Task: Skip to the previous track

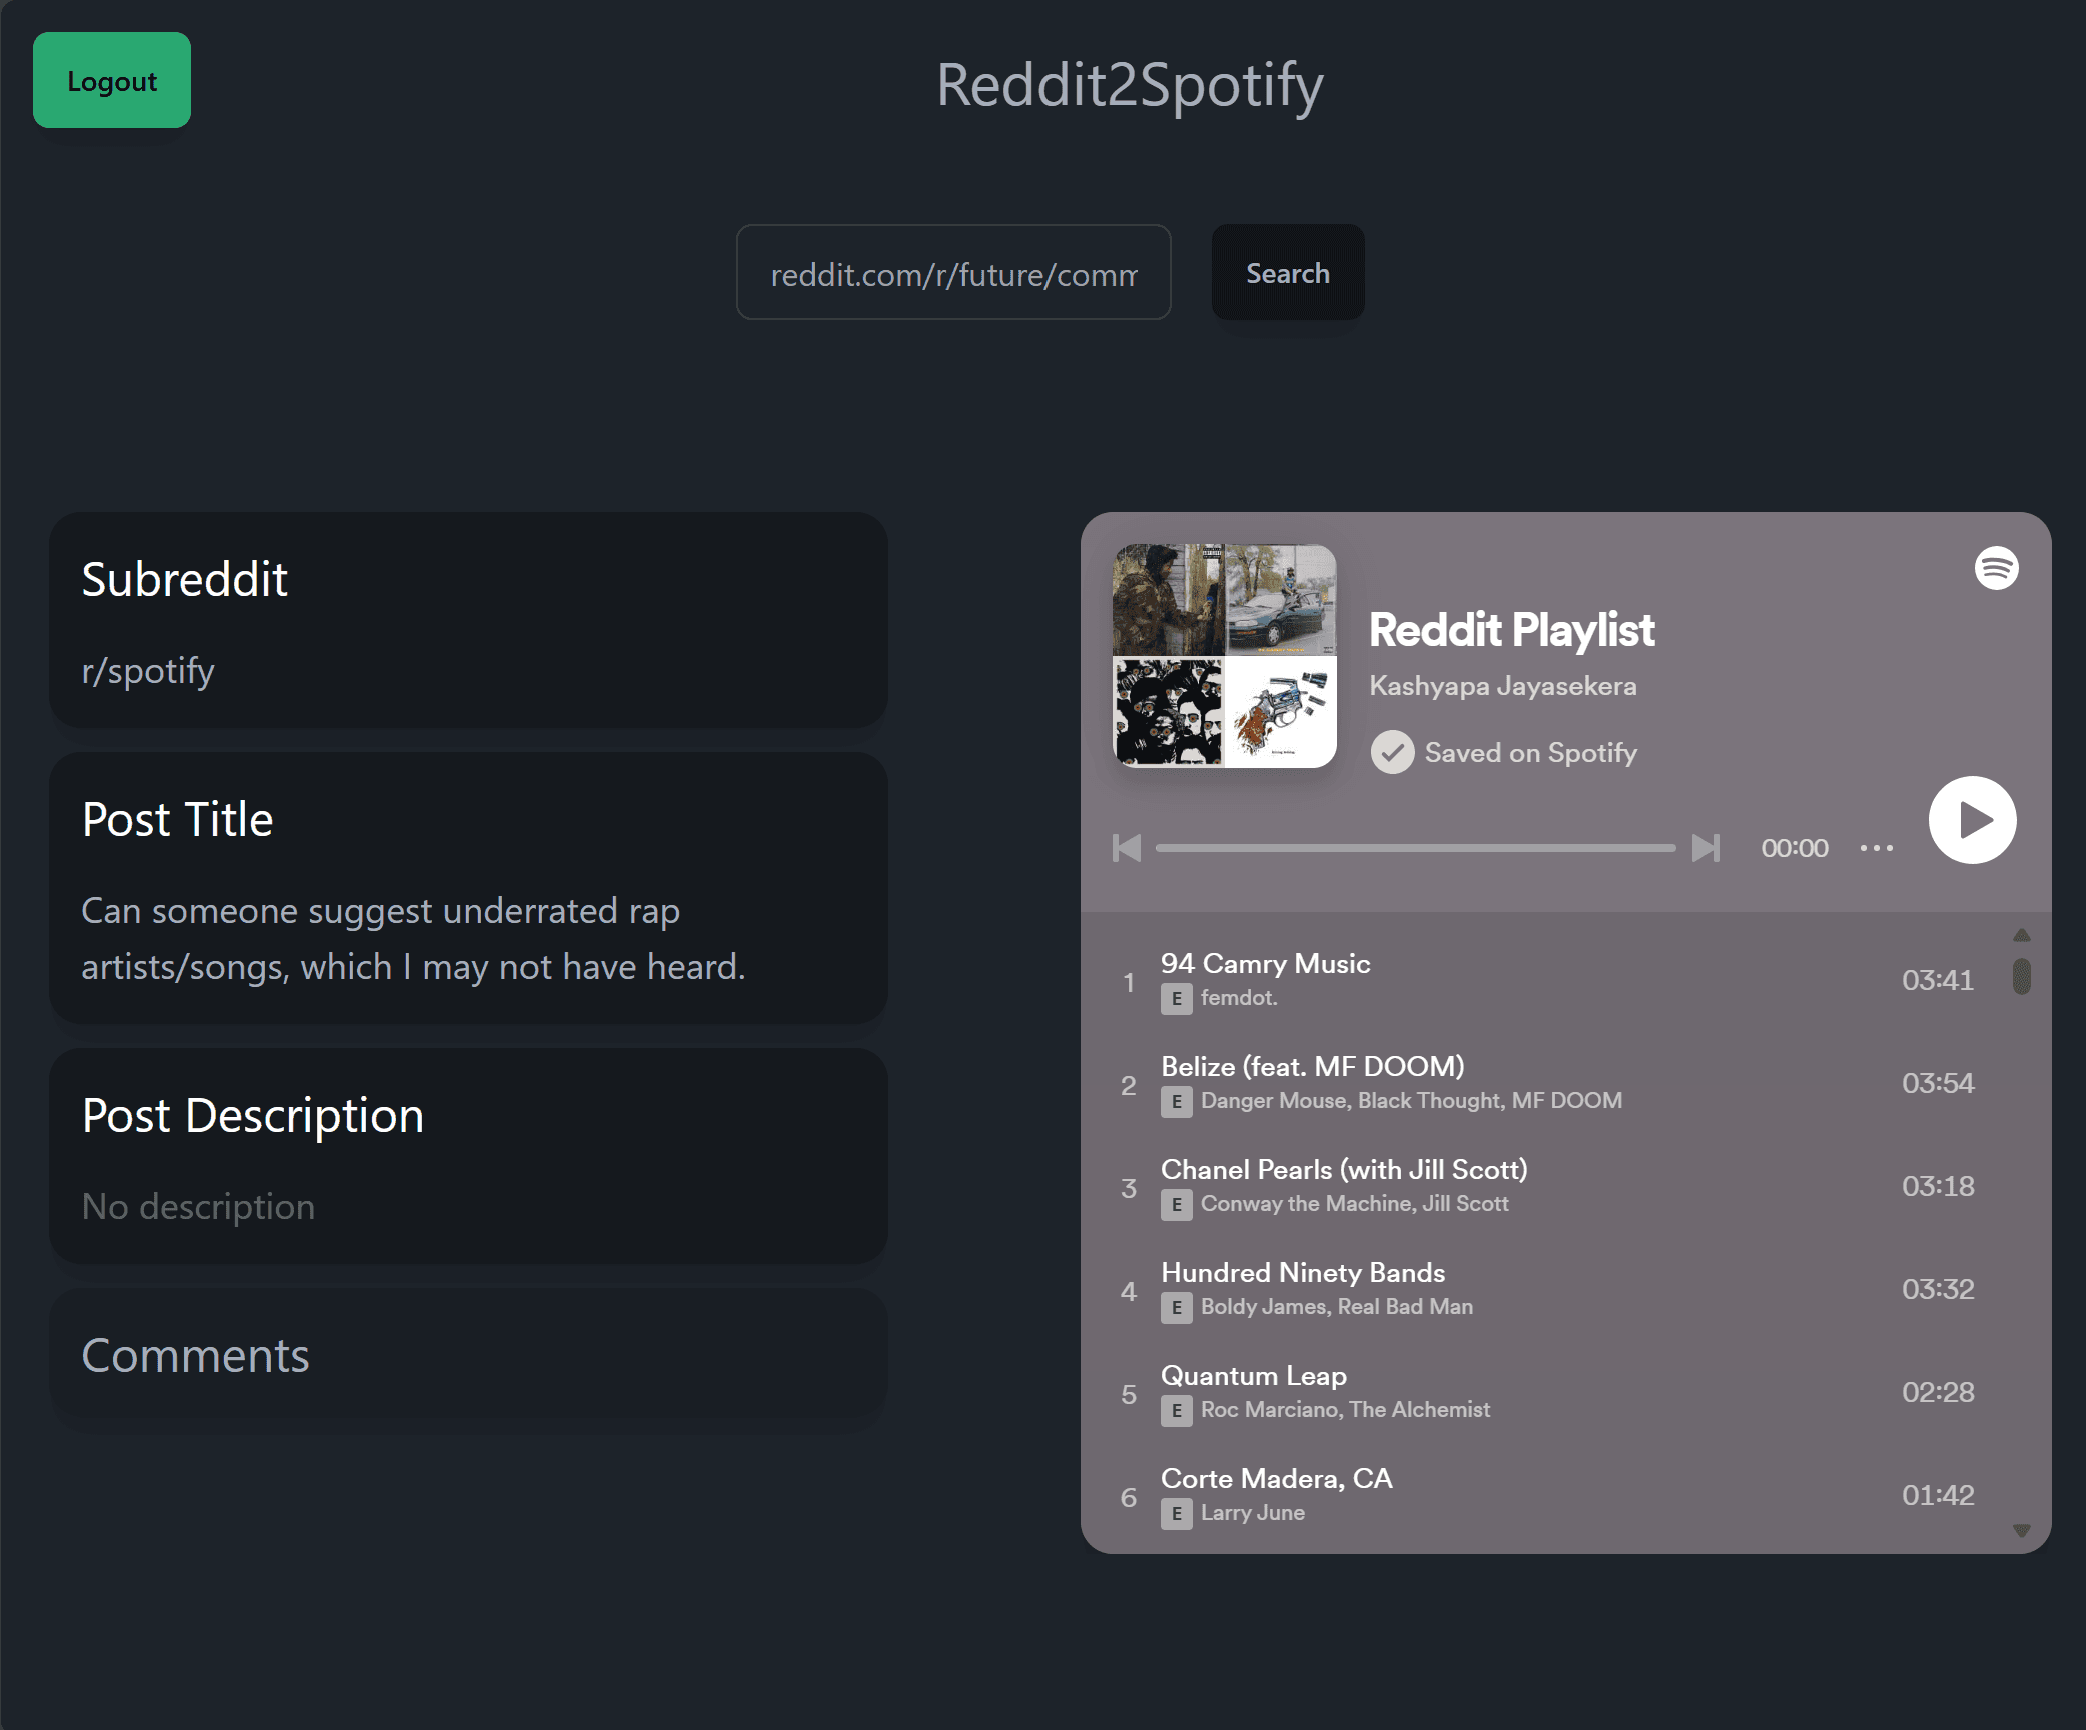Action: 1127,848
